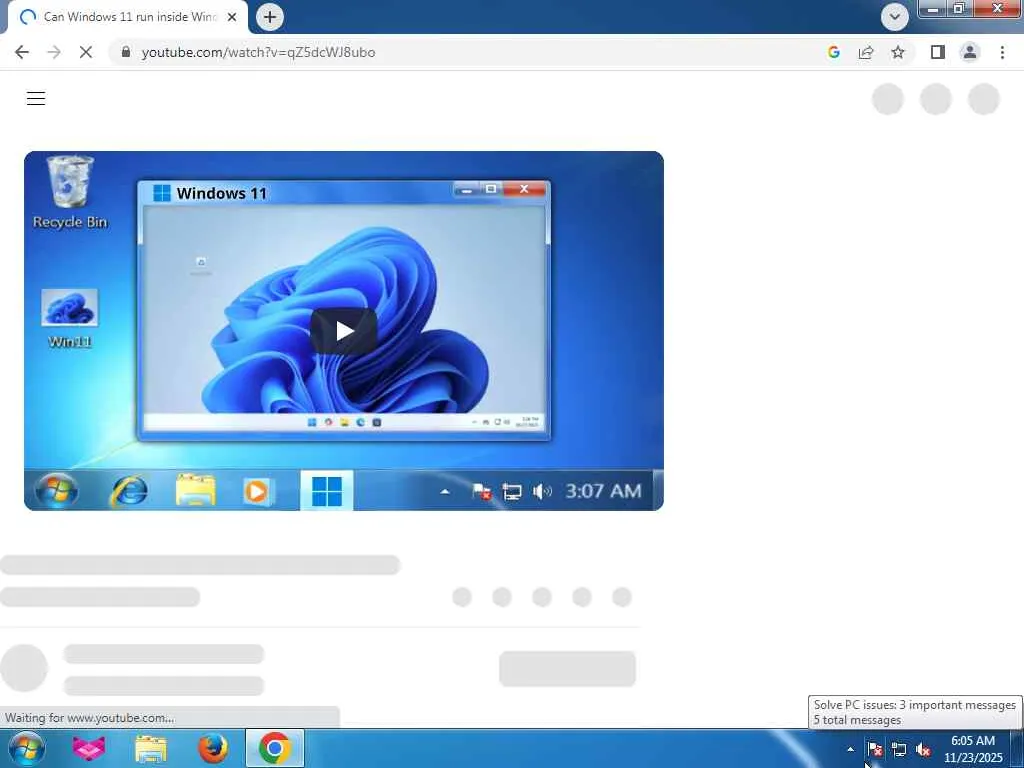1024x768 pixels.
Task: Open the lock site information icon
Action: pyautogui.click(x=126, y=52)
